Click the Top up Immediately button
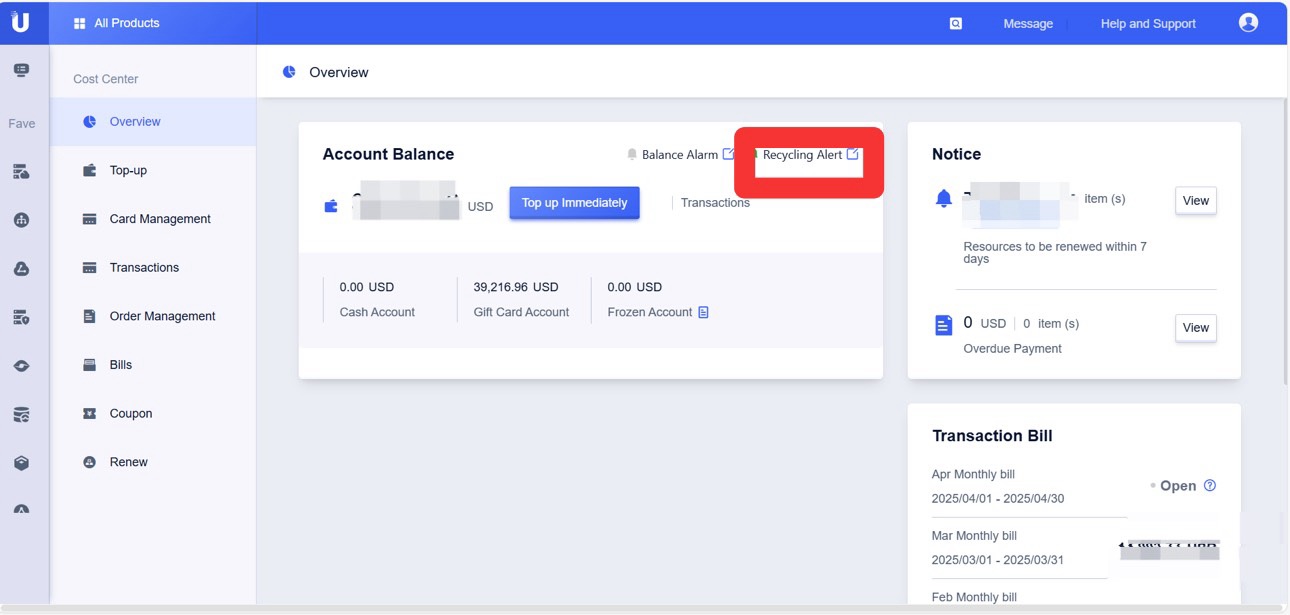The height and width of the screenshot is (615, 1290). point(574,203)
